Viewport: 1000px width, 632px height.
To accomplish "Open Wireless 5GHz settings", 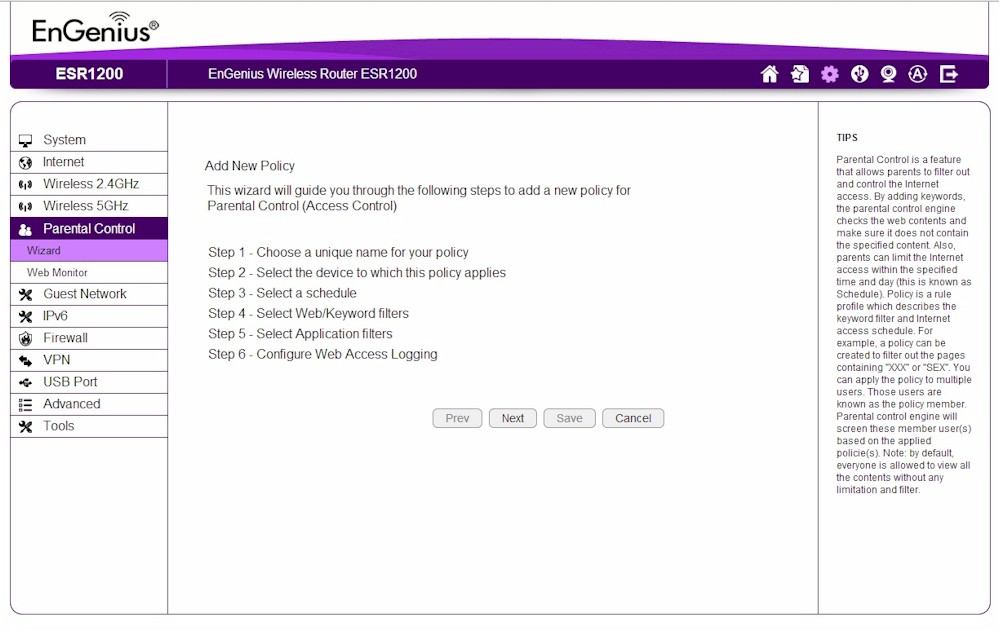I will click(x=89, y=207).
